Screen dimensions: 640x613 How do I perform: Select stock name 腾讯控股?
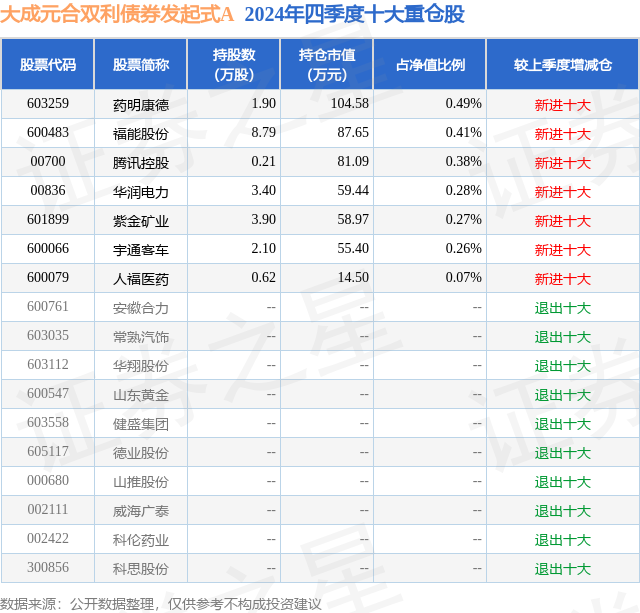pyautogui.click(x=141, y=163)
